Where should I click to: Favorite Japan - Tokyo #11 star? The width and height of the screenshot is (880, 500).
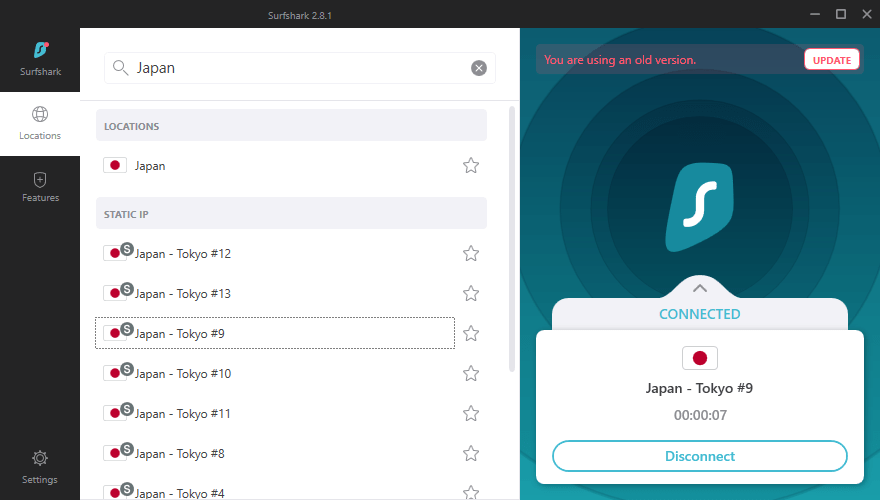click(x=471, y=414)
